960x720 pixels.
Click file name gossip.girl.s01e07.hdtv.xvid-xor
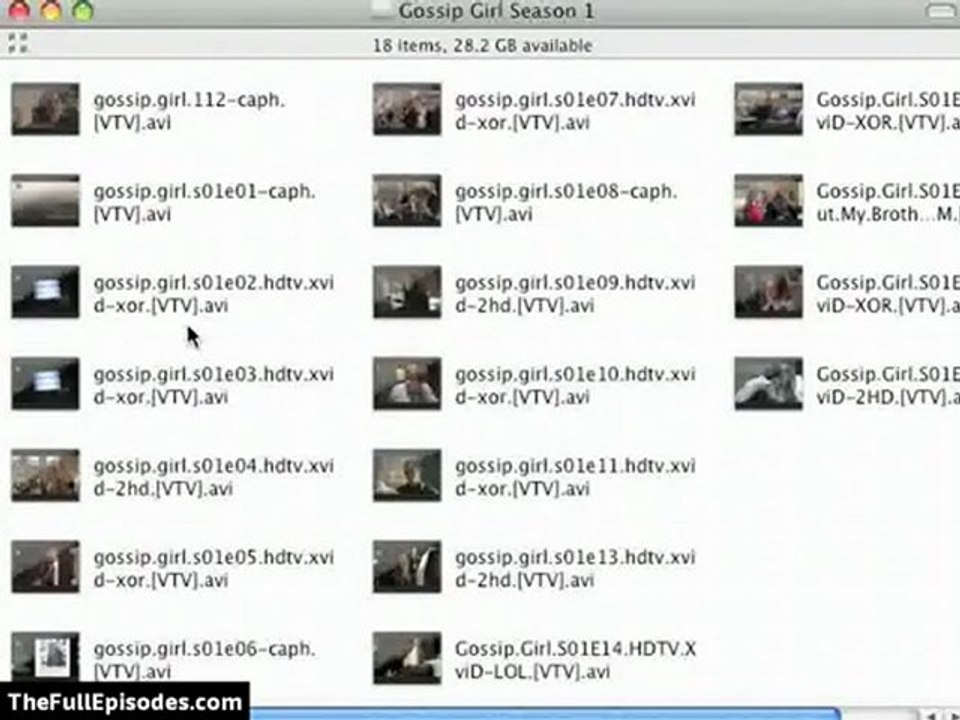[575, 111]
